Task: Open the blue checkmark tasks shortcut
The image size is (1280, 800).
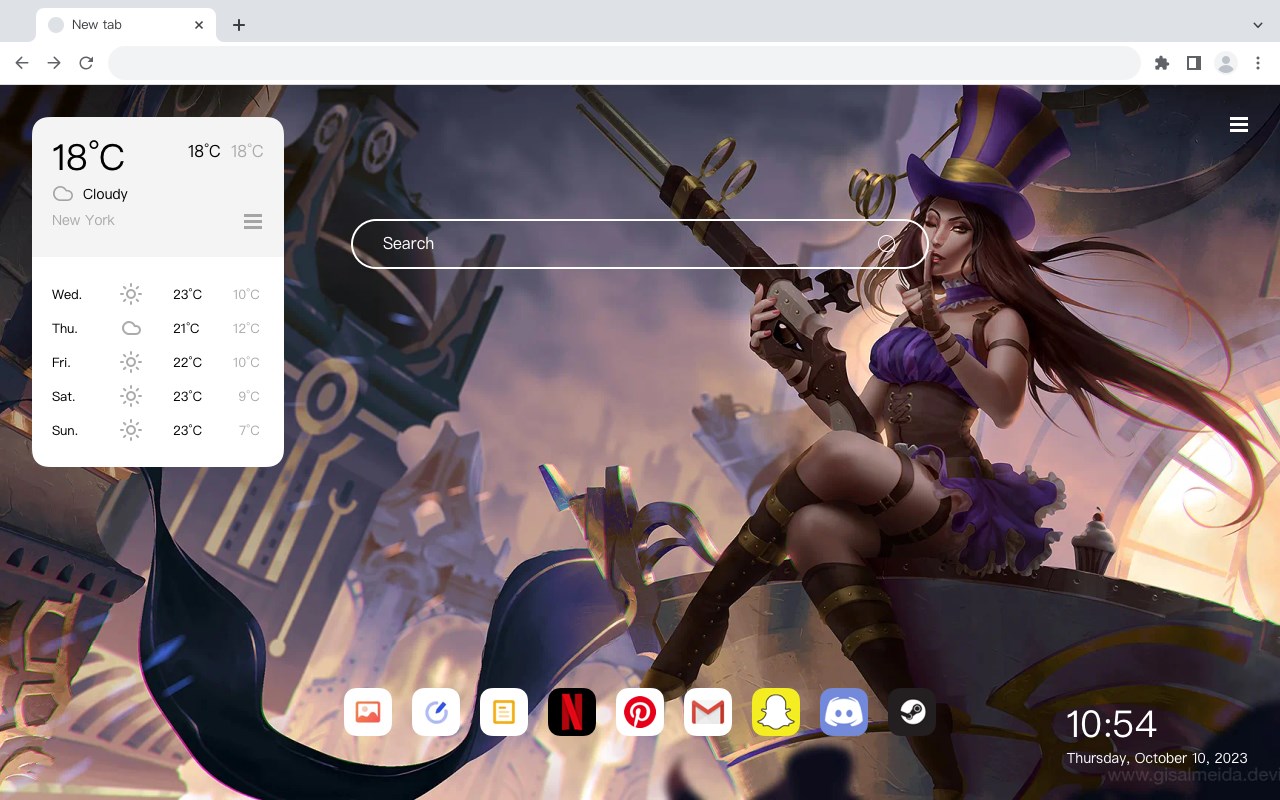Action: (436, 712)
